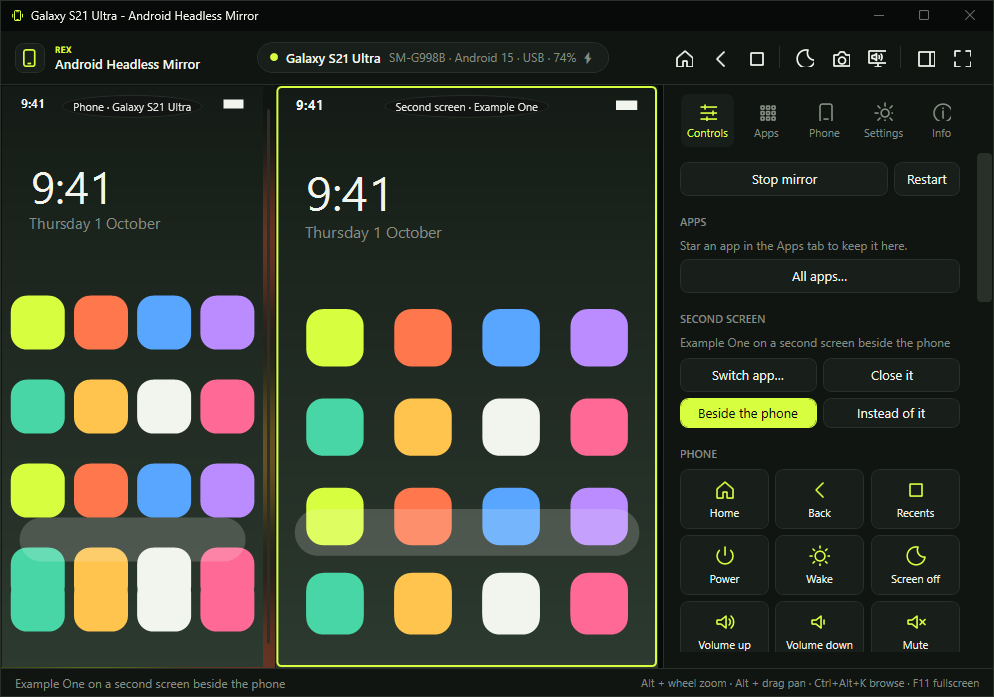Viewport: 994px width, 697px height.
Task: Open the Galaxy S21 Ultra device selector pill
Action: coord(433,58)
